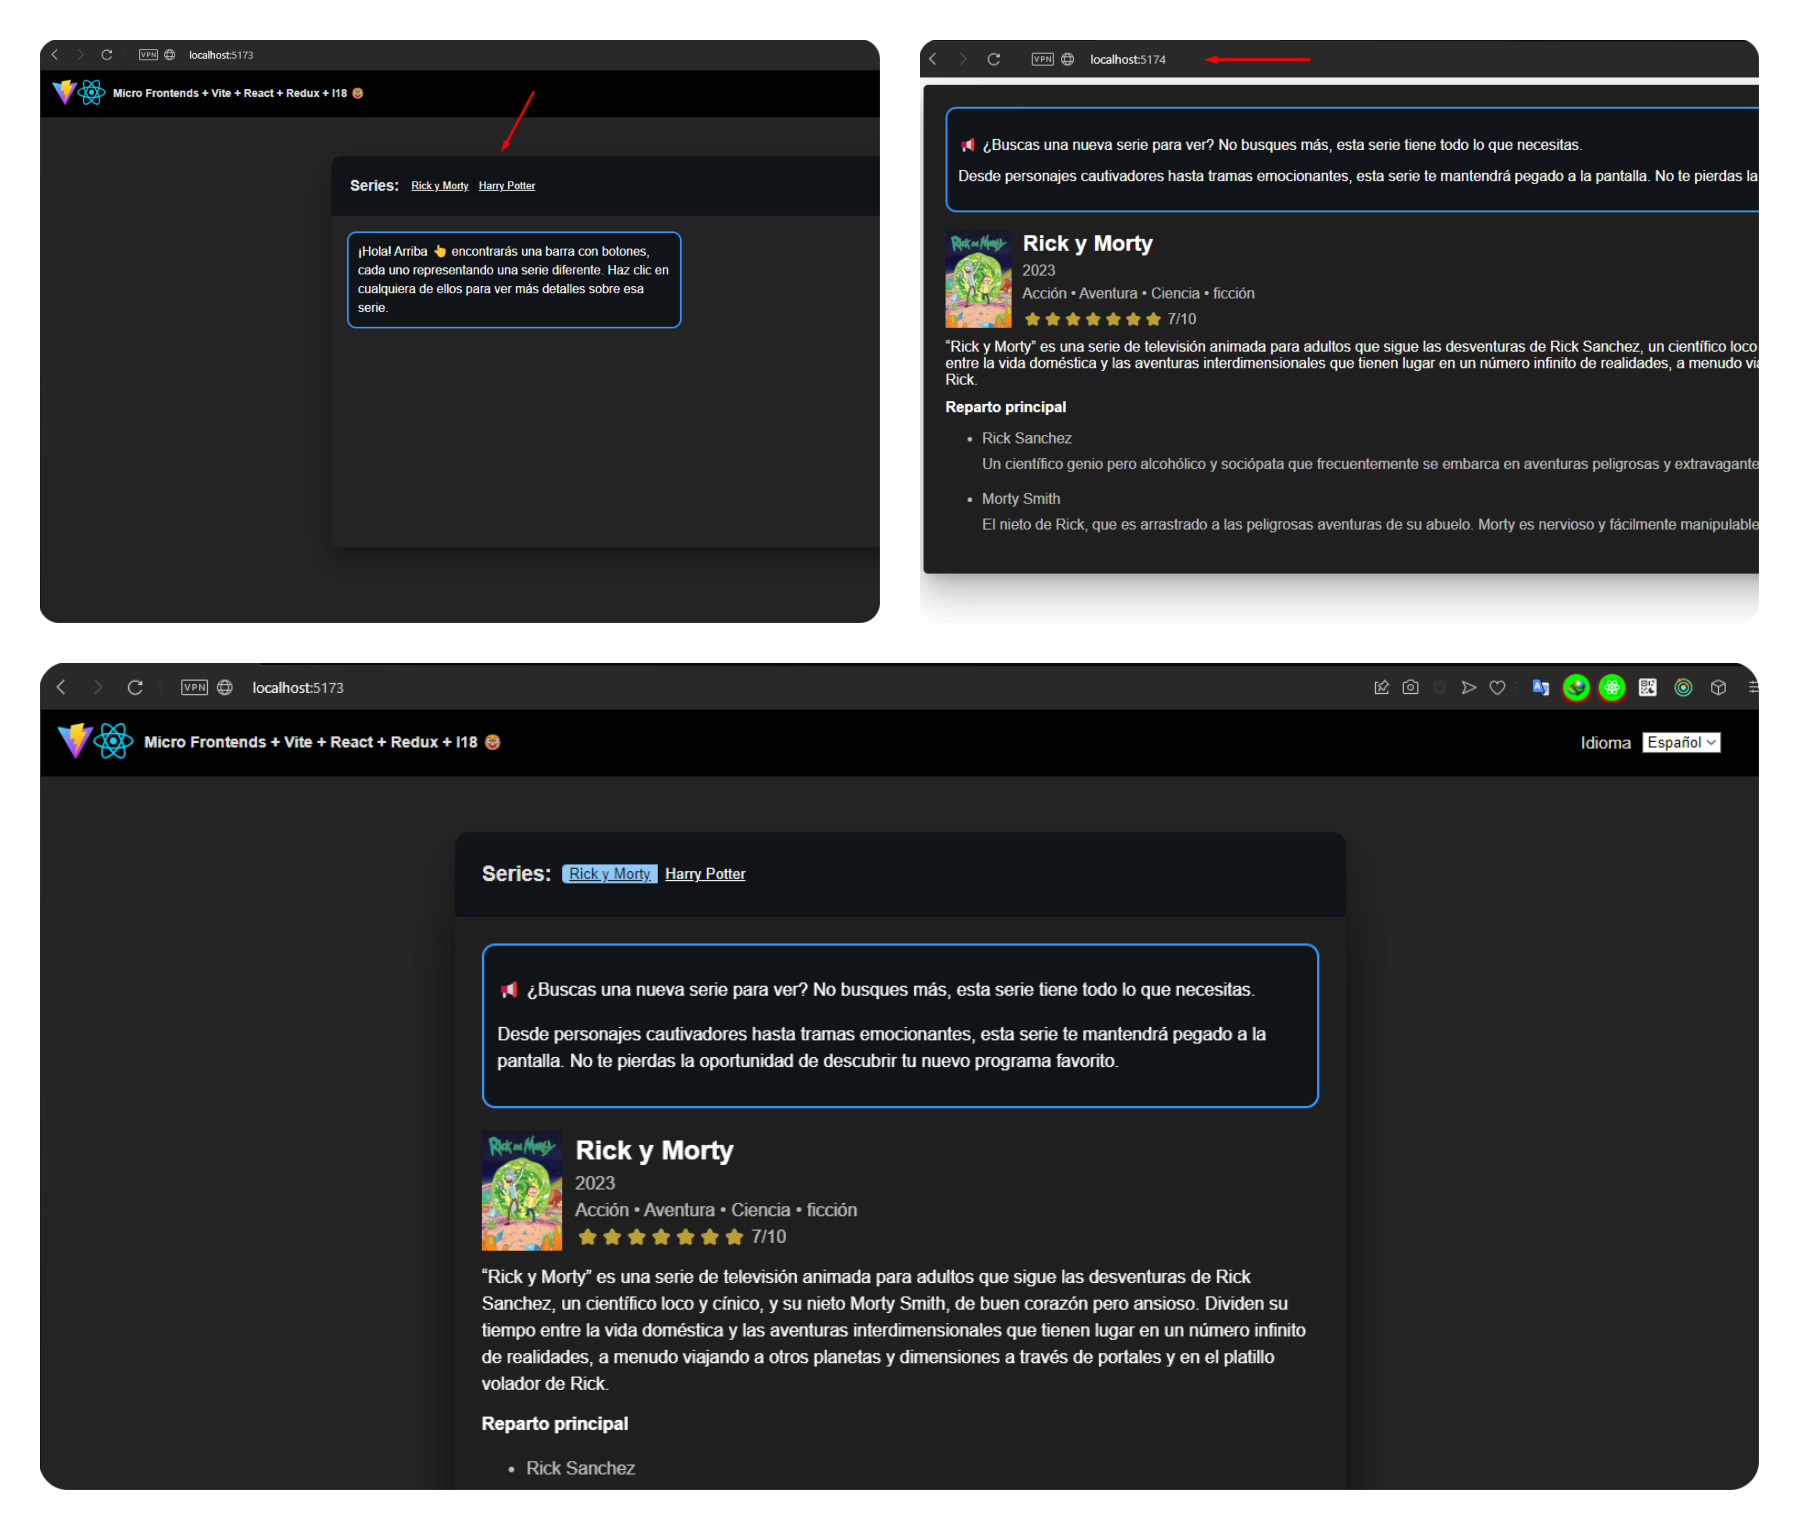Click the localhost:5174 address bar text
The width and height of the screenshot is (1799, 1530).
click(x=1128, y=60)
